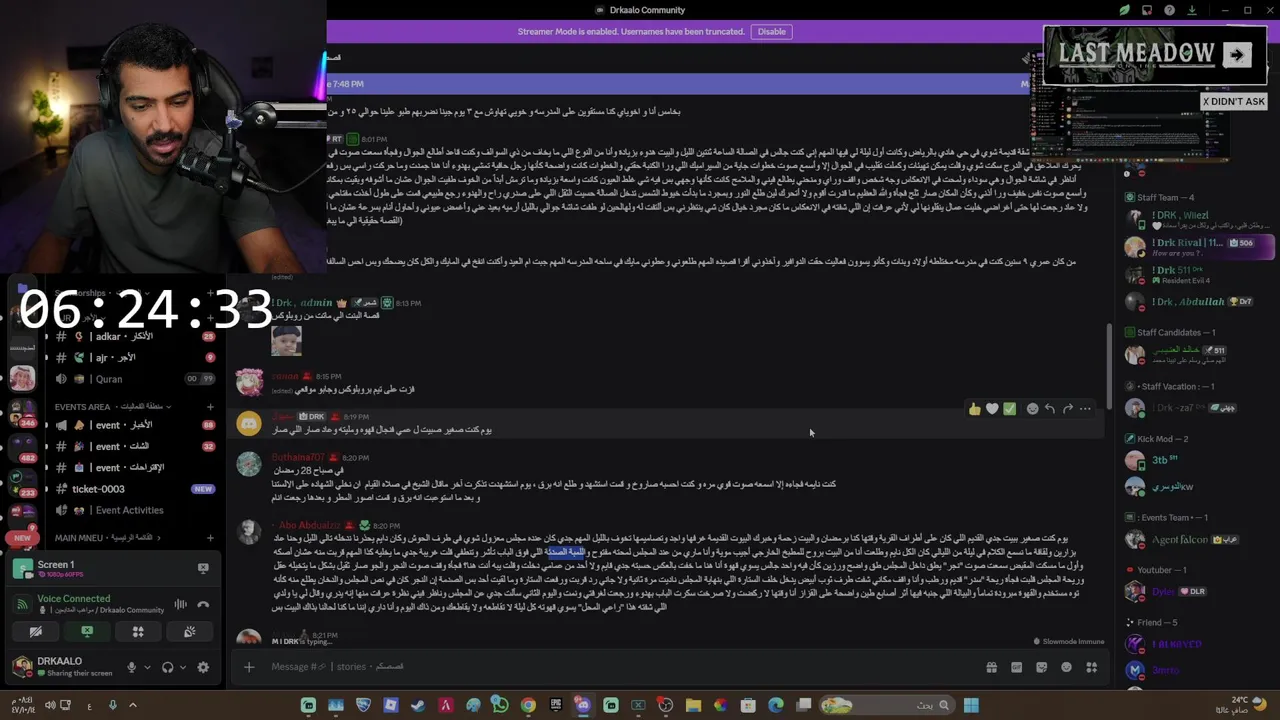Open the inbox icon in the title bar

tap(1147, 10)
